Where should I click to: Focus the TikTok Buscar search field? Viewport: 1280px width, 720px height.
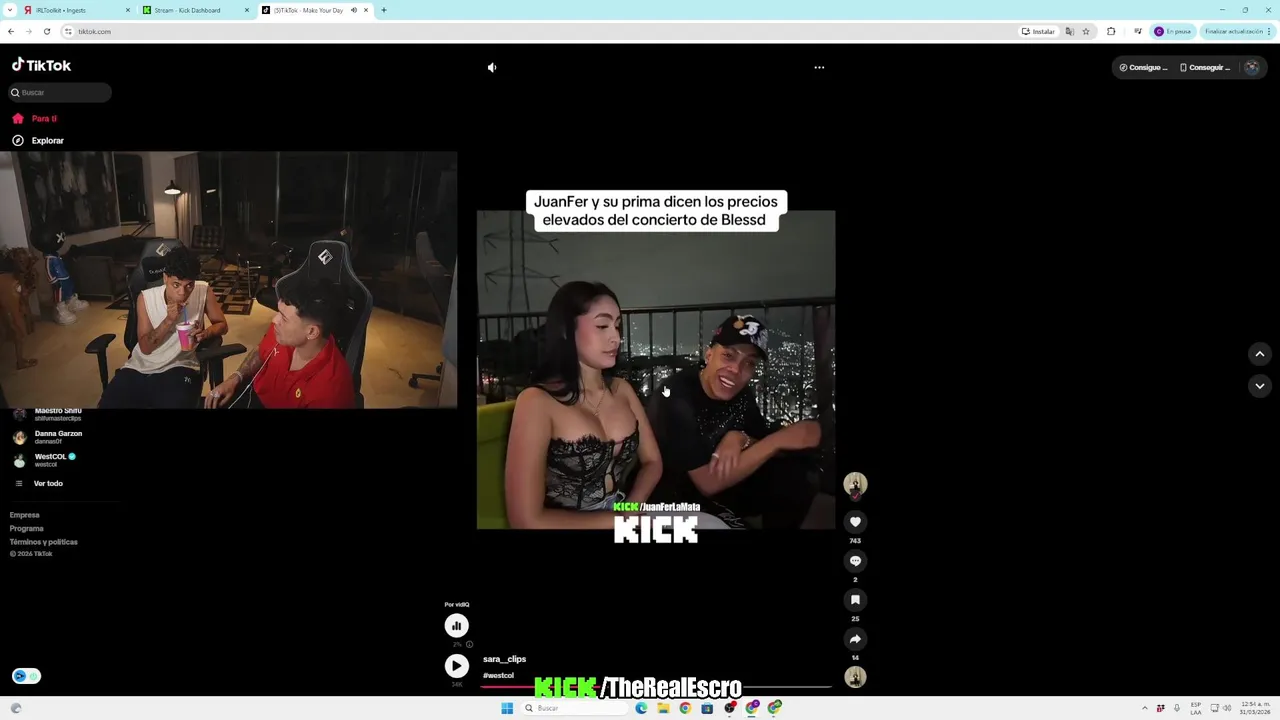60,92
